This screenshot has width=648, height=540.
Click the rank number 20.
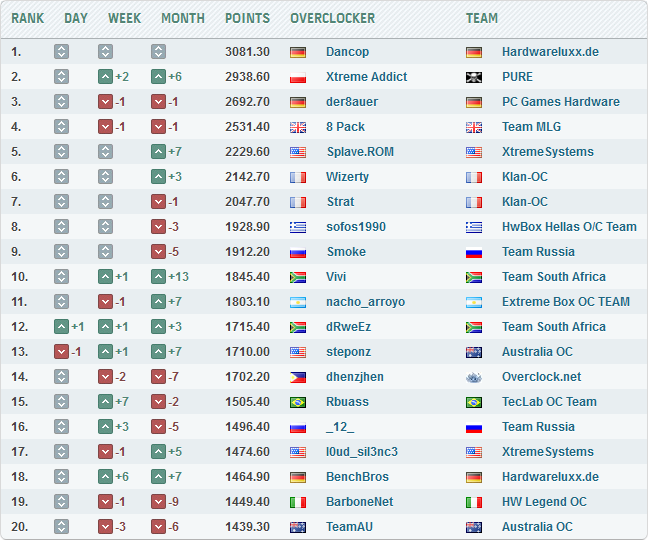(20, 527)
